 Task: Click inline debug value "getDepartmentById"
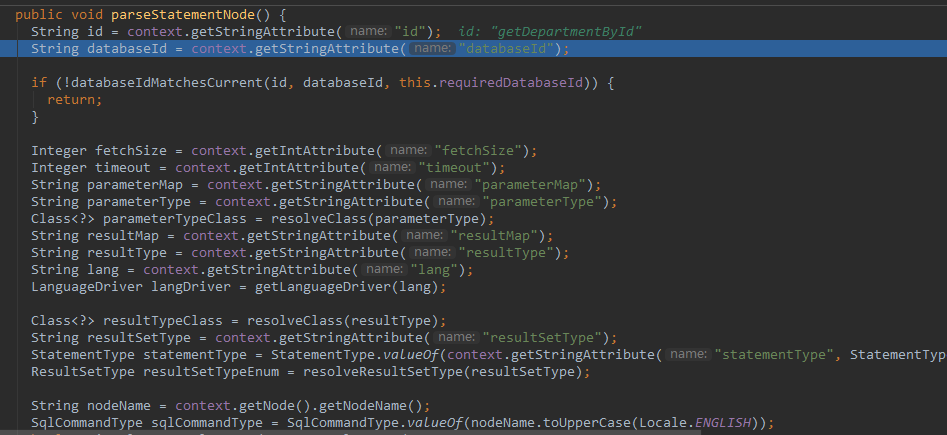coord(569,32)
